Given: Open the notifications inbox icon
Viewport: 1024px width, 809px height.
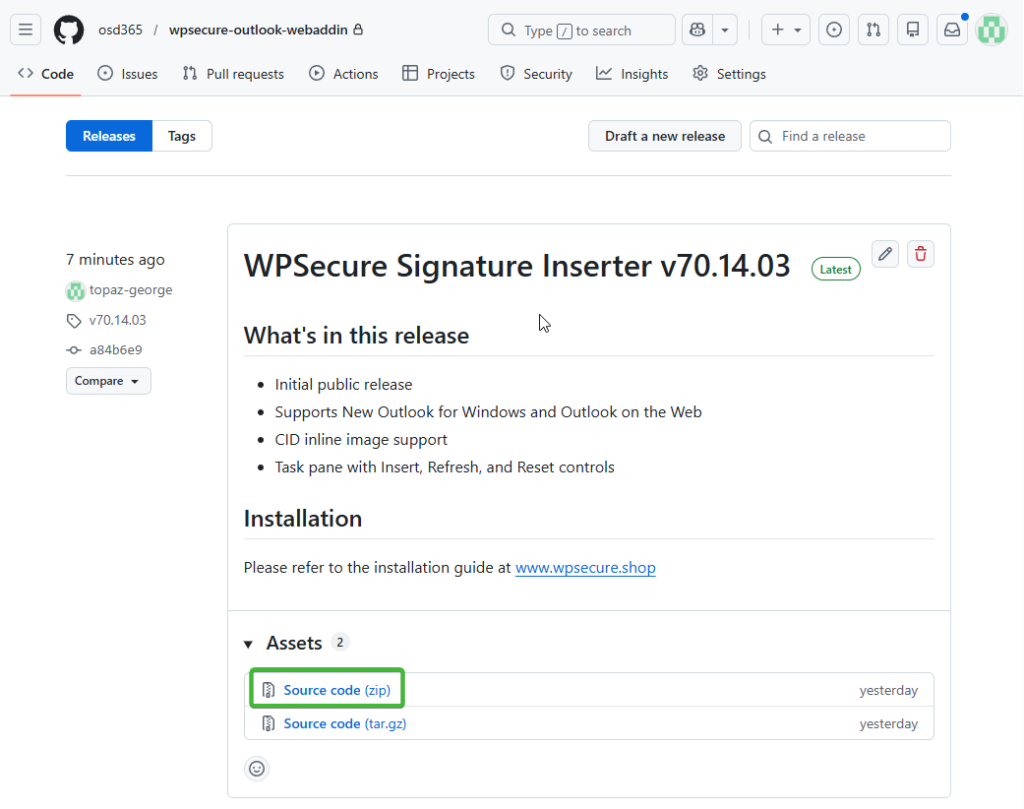Looking at the screenshot, I should tap(952, 30).
